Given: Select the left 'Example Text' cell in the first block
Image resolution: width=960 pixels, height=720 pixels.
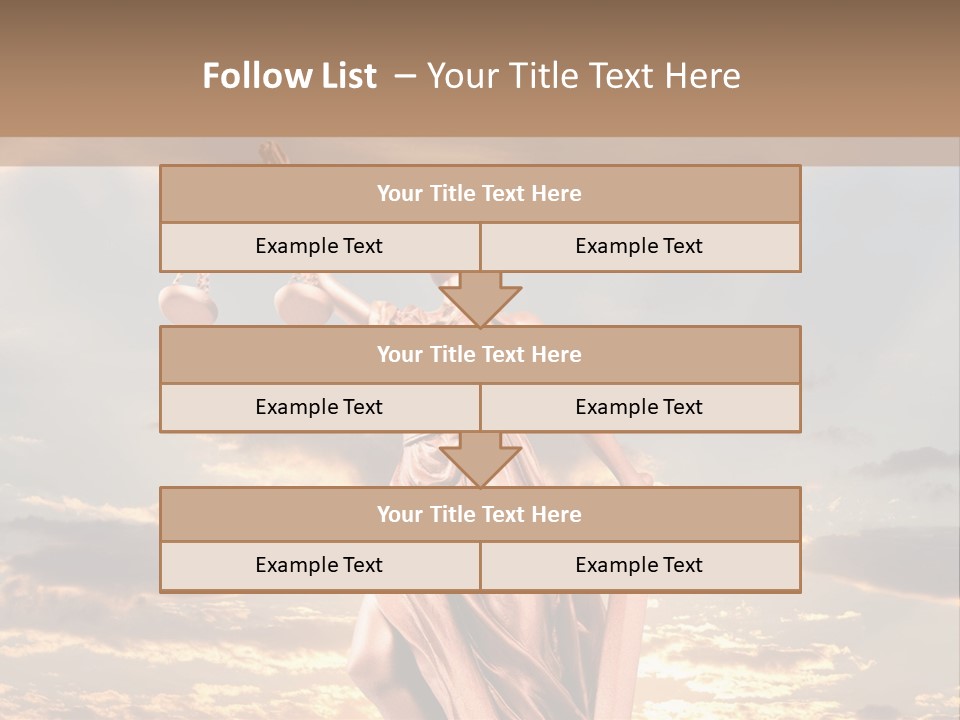Looking at the screenshot, I should 319,247.
